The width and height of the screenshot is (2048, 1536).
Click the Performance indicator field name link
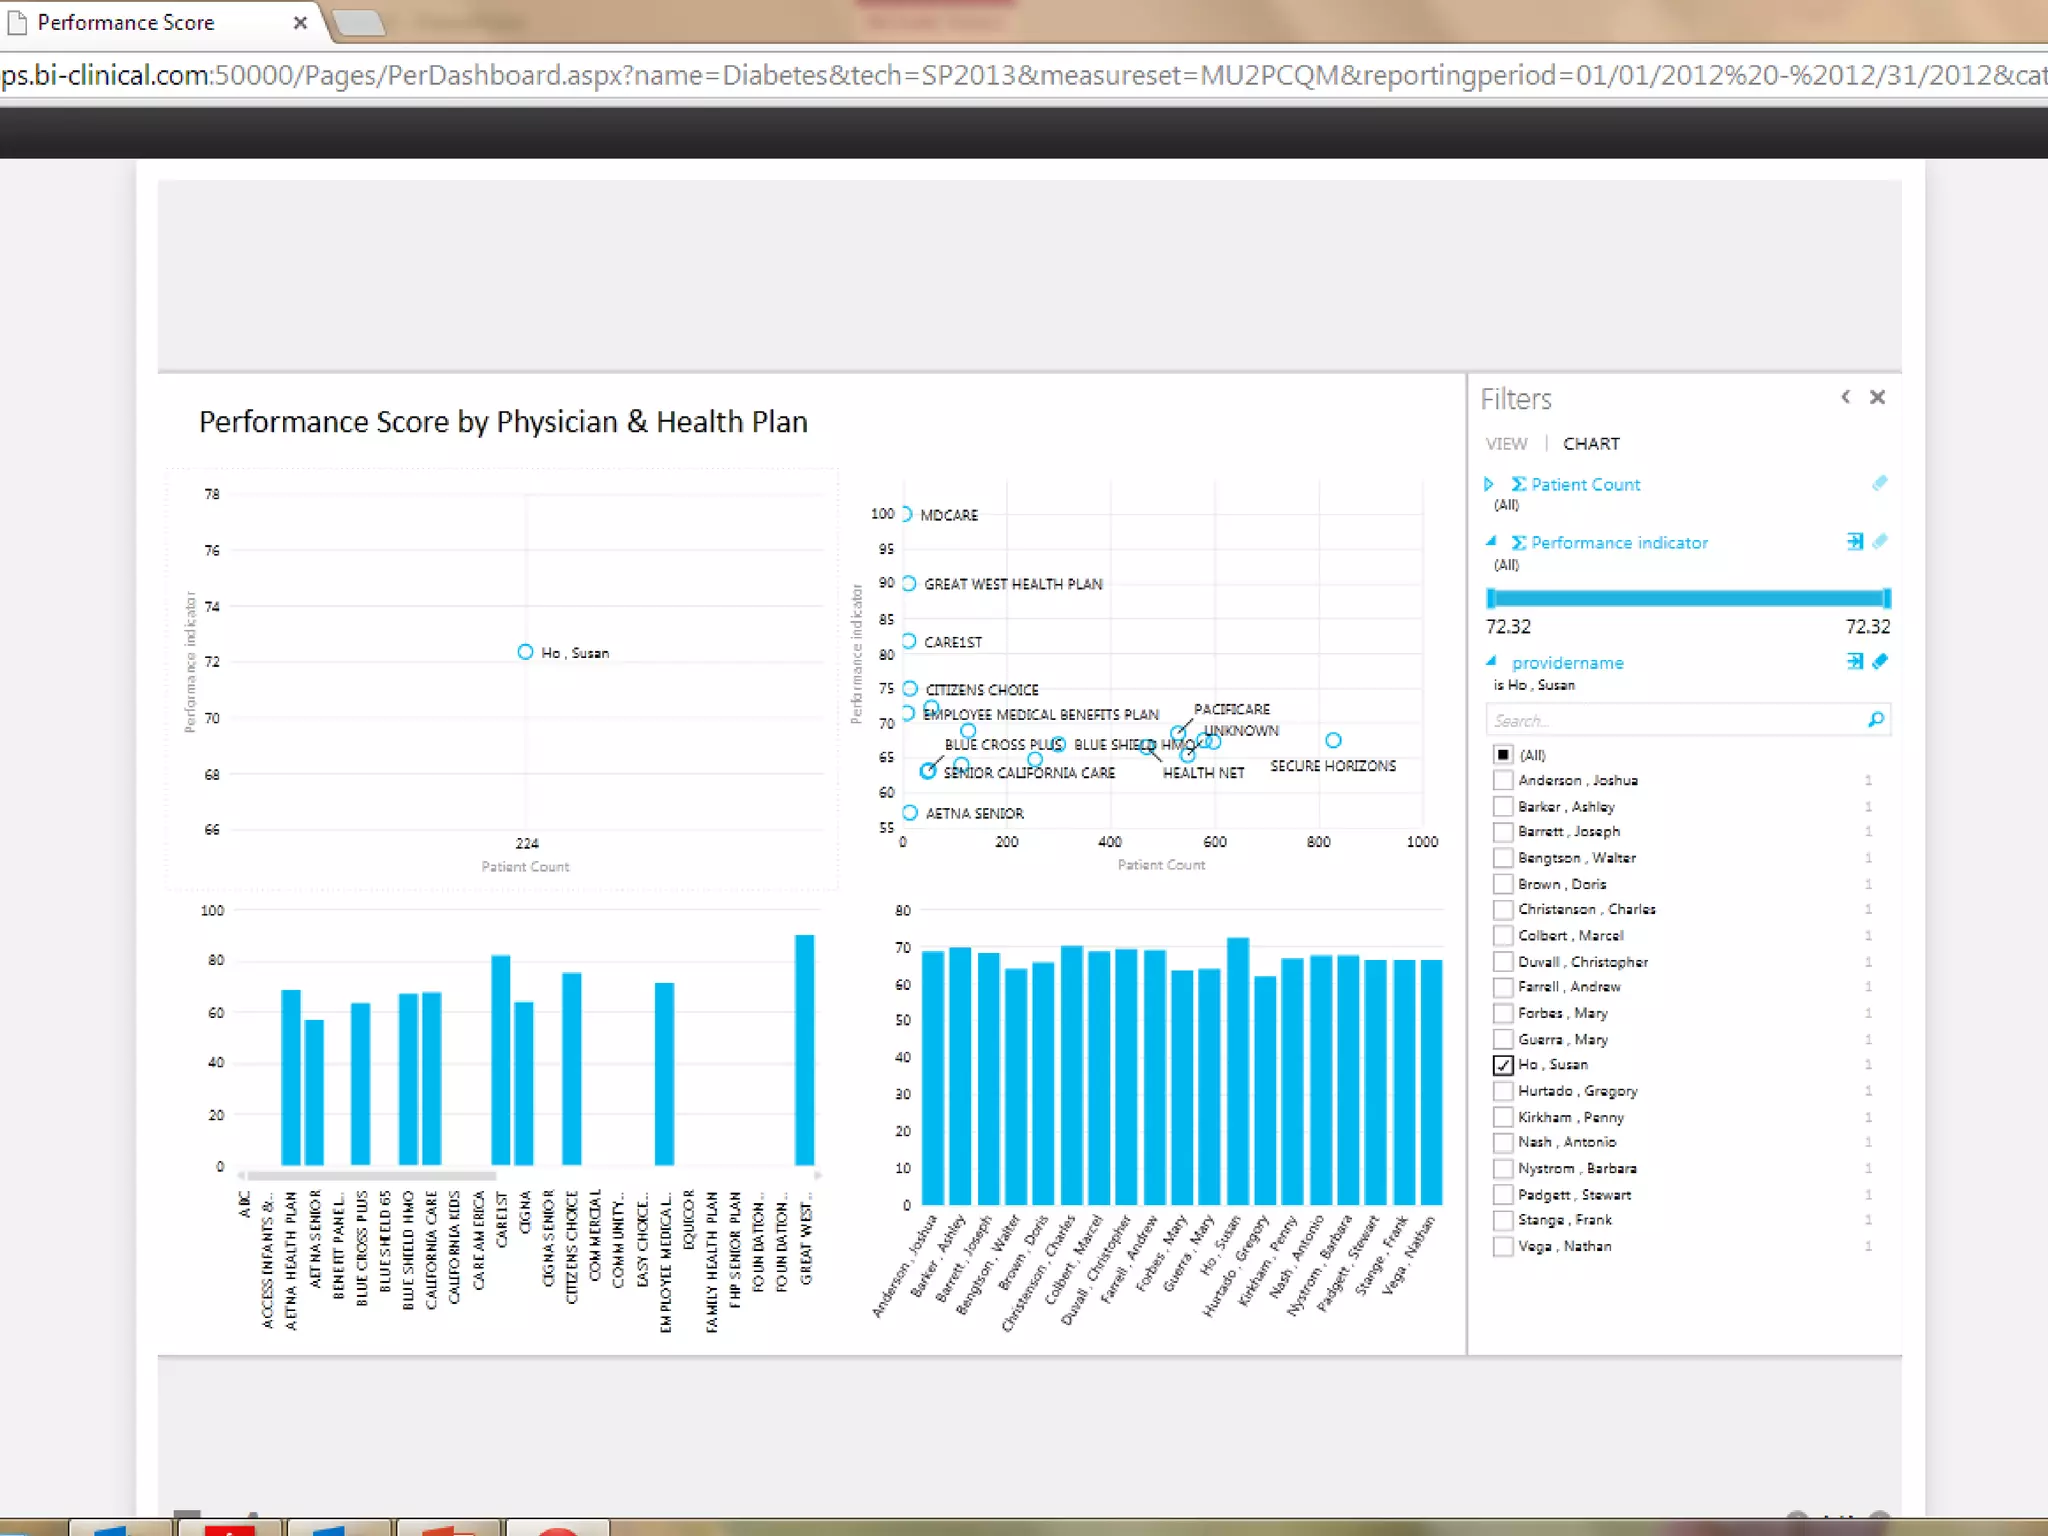pyautogui.click(x=1618, y=543)
